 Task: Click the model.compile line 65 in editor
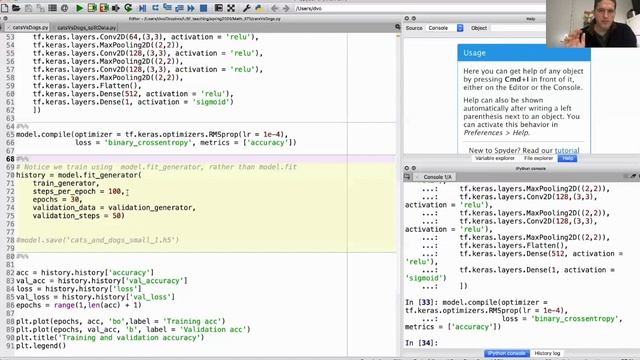(152, 134)
